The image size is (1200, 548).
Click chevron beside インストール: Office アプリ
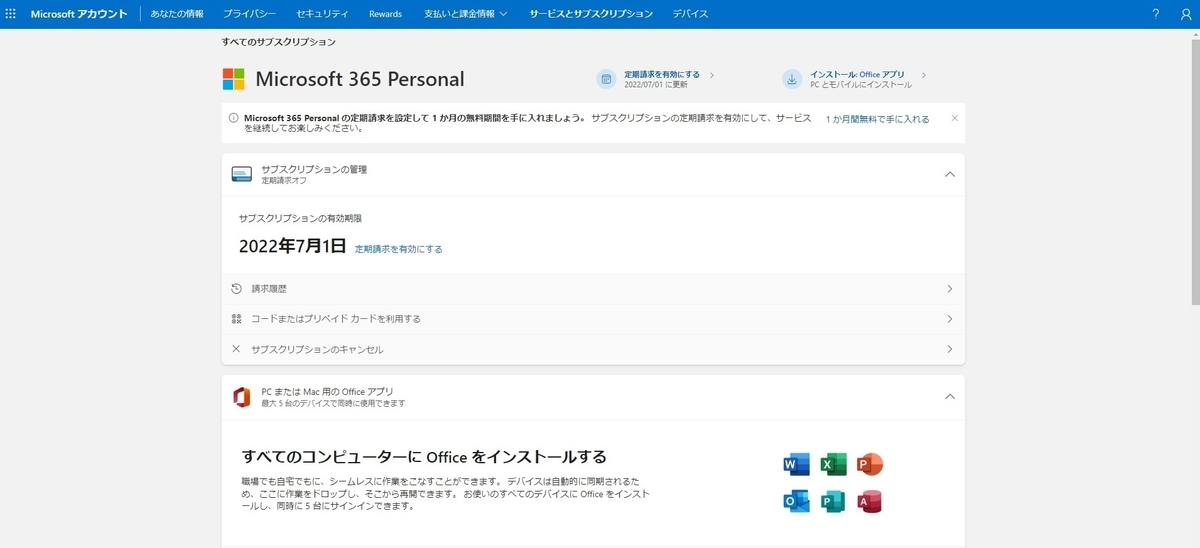[x=923, y=74]
